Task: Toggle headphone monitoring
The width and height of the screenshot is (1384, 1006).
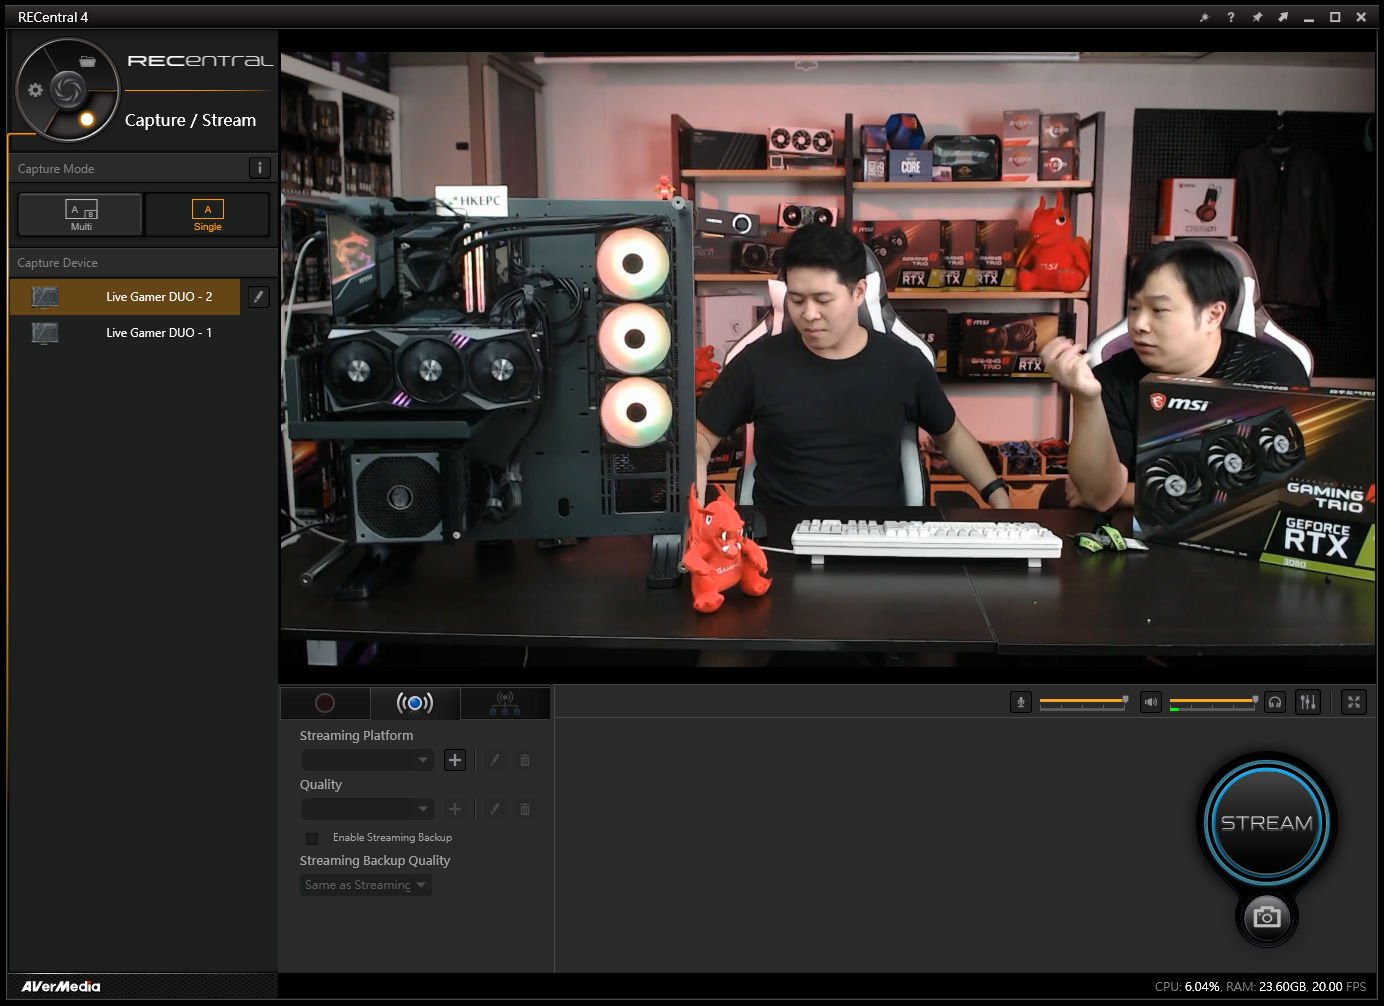Action: coord(1275,702)
